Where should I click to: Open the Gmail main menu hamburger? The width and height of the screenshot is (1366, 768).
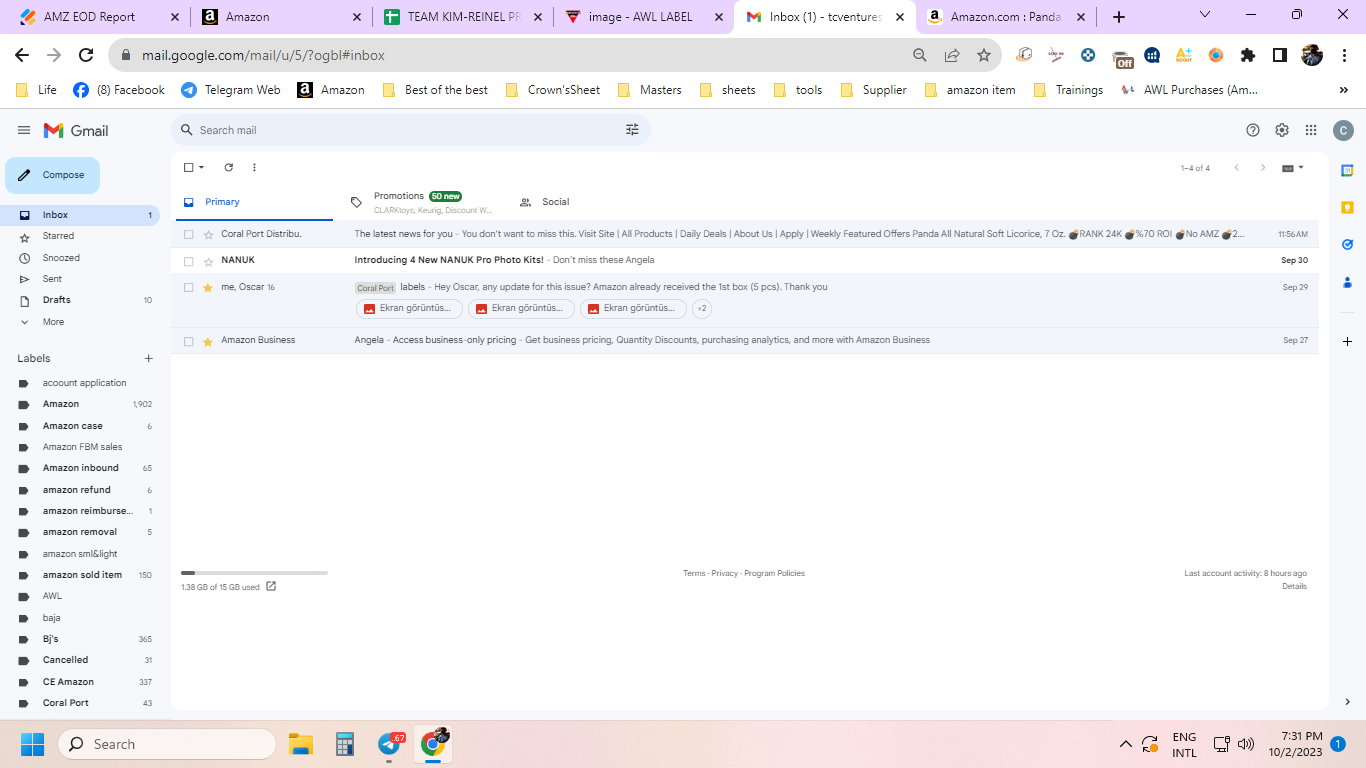[x=24, y=130]
